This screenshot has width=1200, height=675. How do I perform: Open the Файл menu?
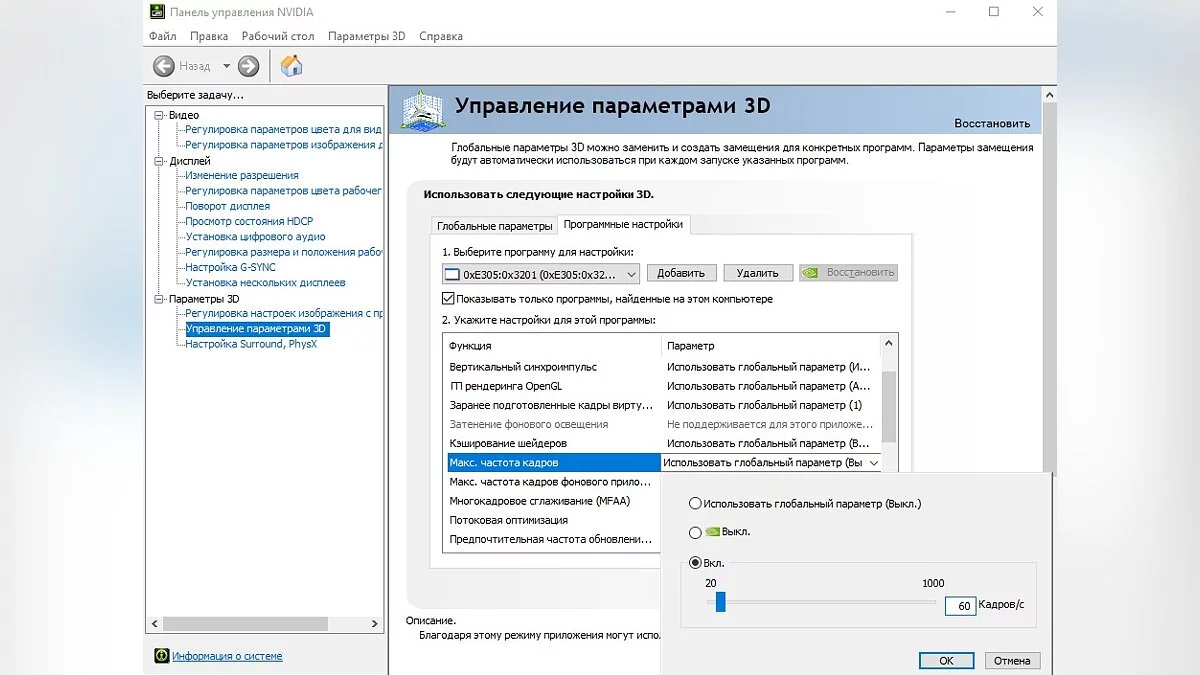(162, 36)
